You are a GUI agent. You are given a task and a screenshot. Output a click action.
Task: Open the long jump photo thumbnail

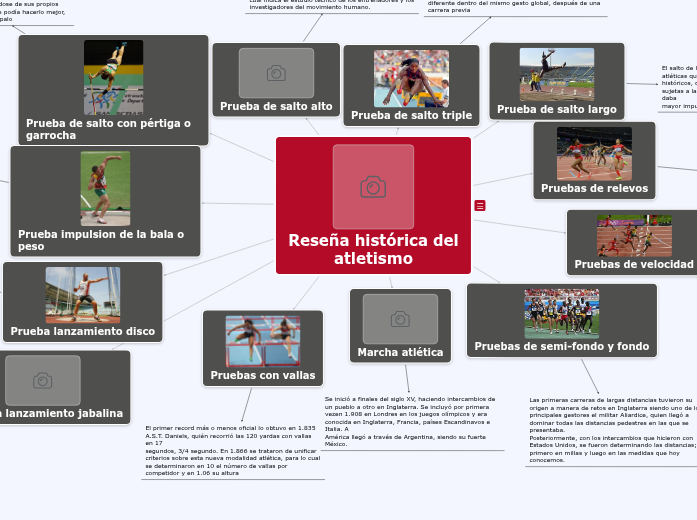(556, 73)
